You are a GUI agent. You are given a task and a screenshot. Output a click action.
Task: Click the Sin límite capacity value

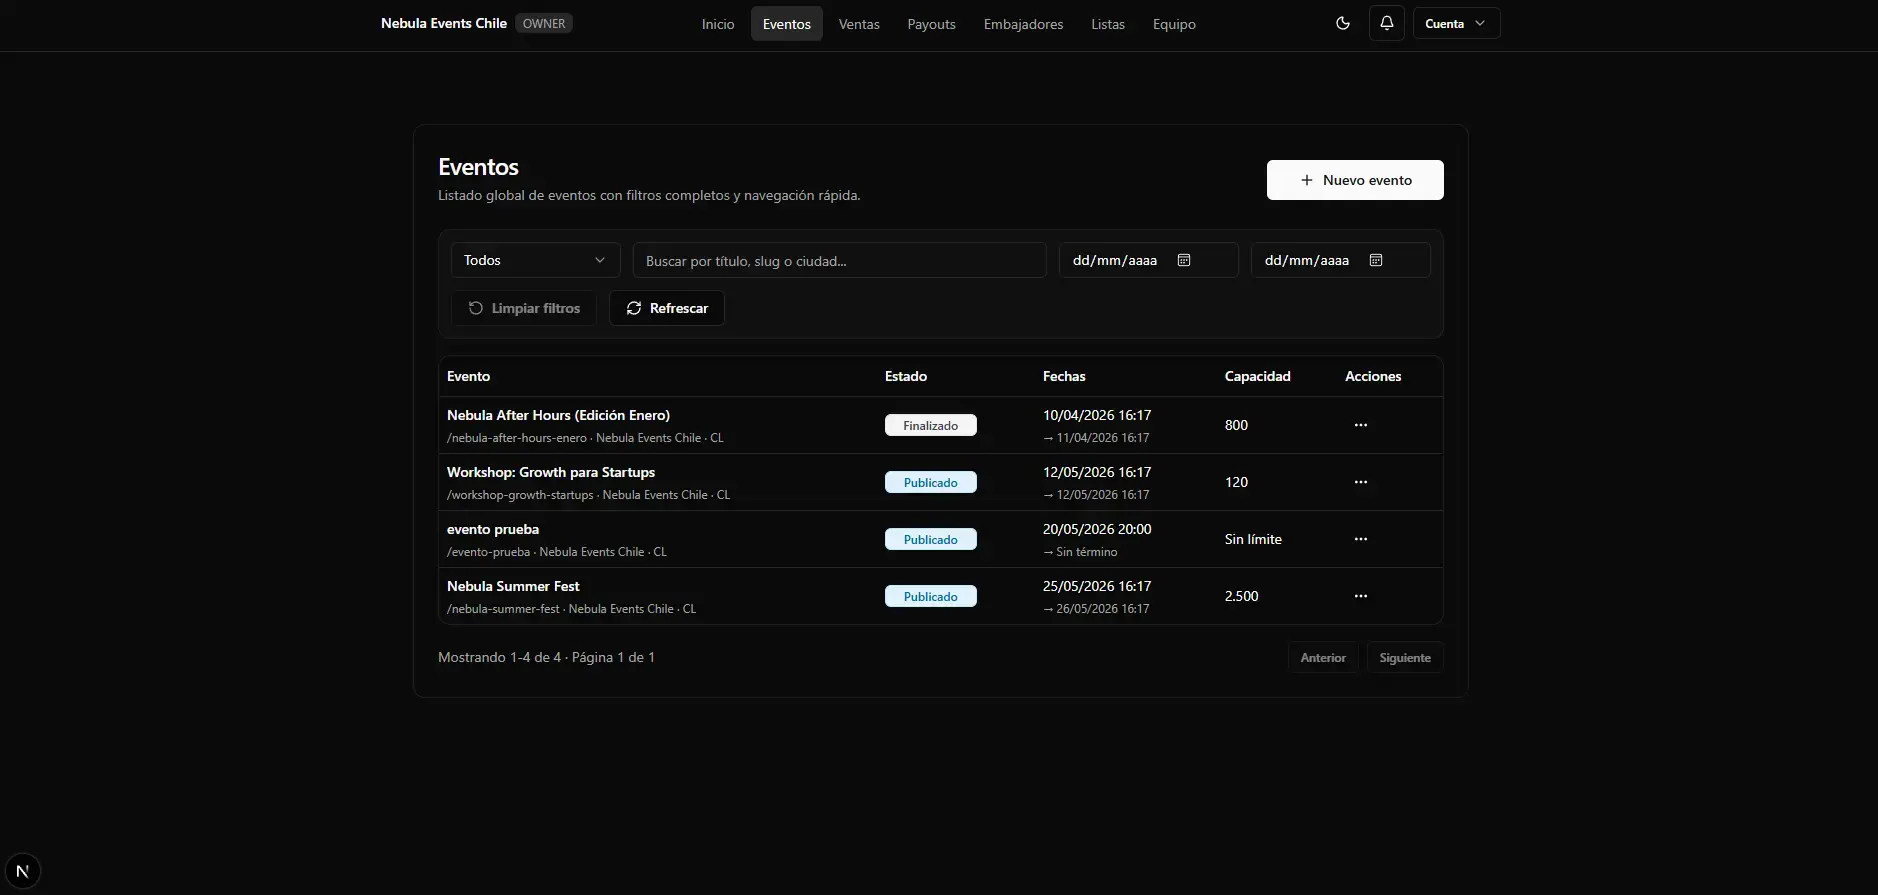[1253, 539]
